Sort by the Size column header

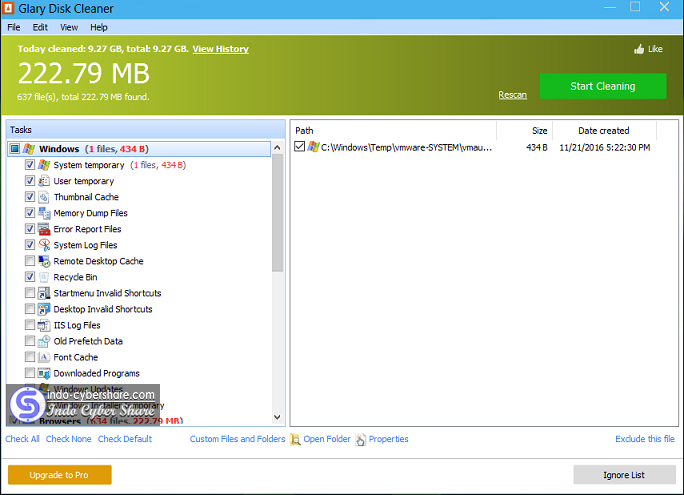525,130
